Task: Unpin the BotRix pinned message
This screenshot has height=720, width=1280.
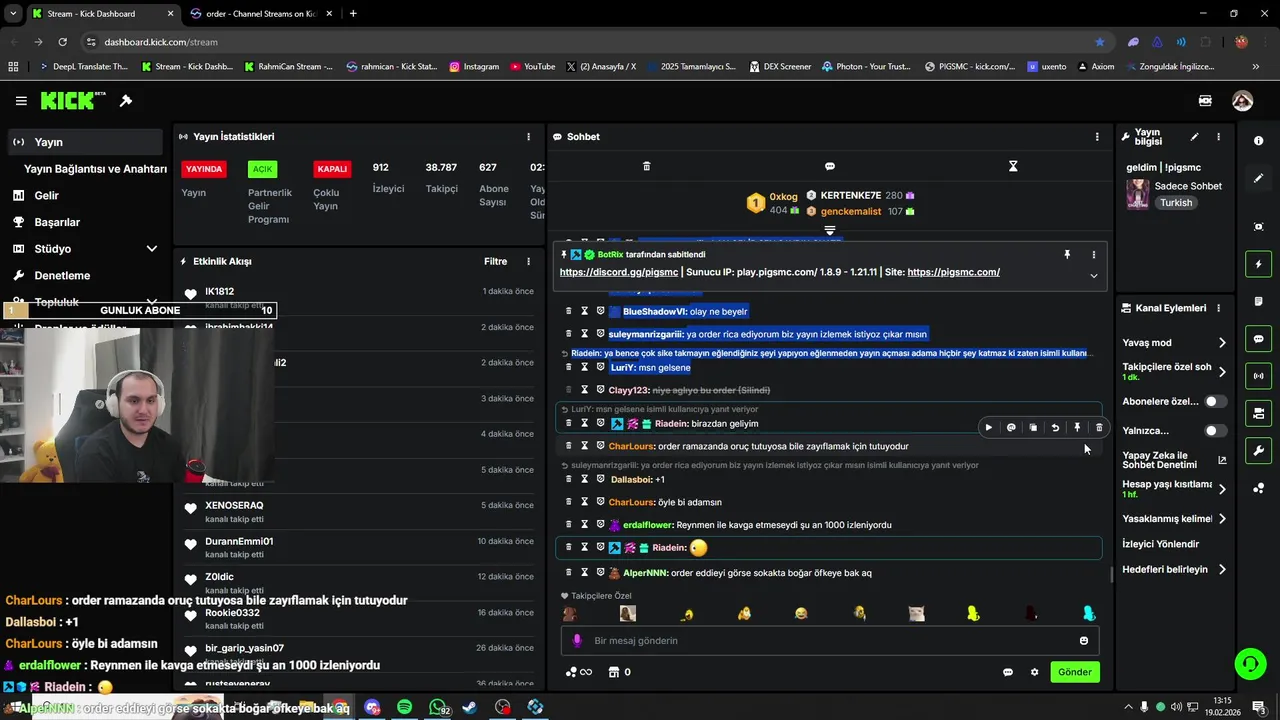Action: click(x=1067, y=255)
